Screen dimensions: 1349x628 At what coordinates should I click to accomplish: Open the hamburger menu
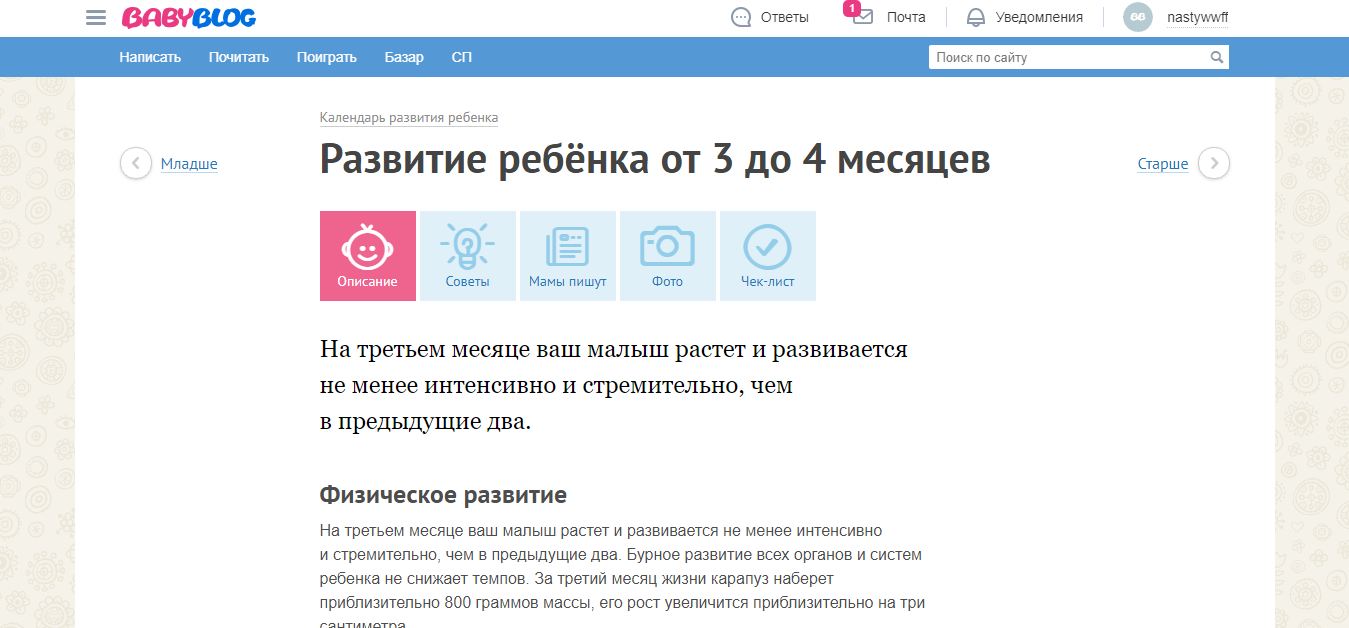95,17
